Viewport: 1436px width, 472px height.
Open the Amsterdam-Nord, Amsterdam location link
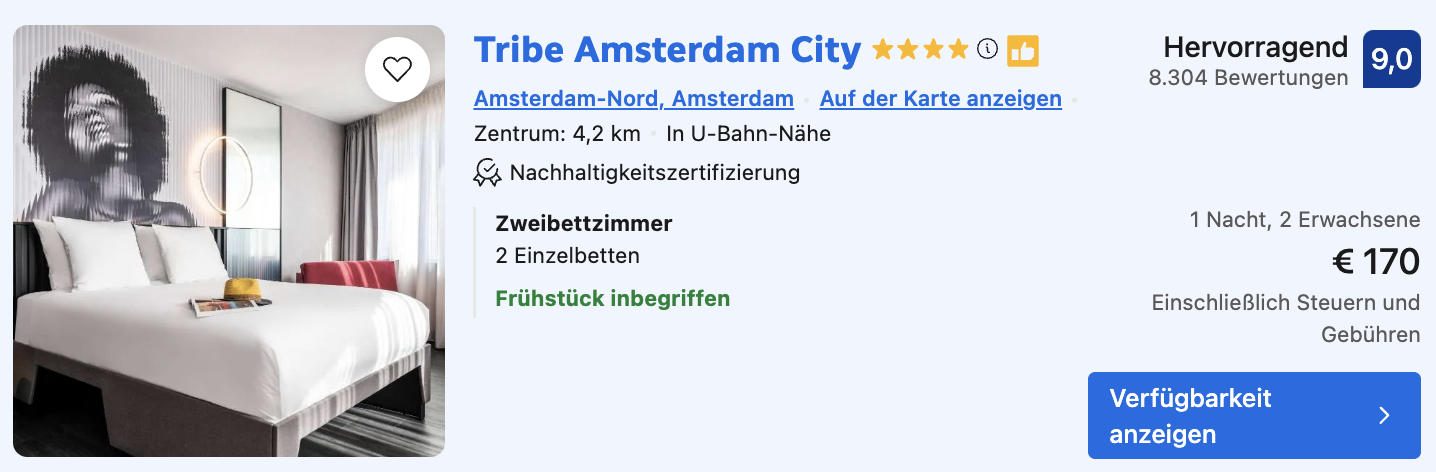(633, 99)
